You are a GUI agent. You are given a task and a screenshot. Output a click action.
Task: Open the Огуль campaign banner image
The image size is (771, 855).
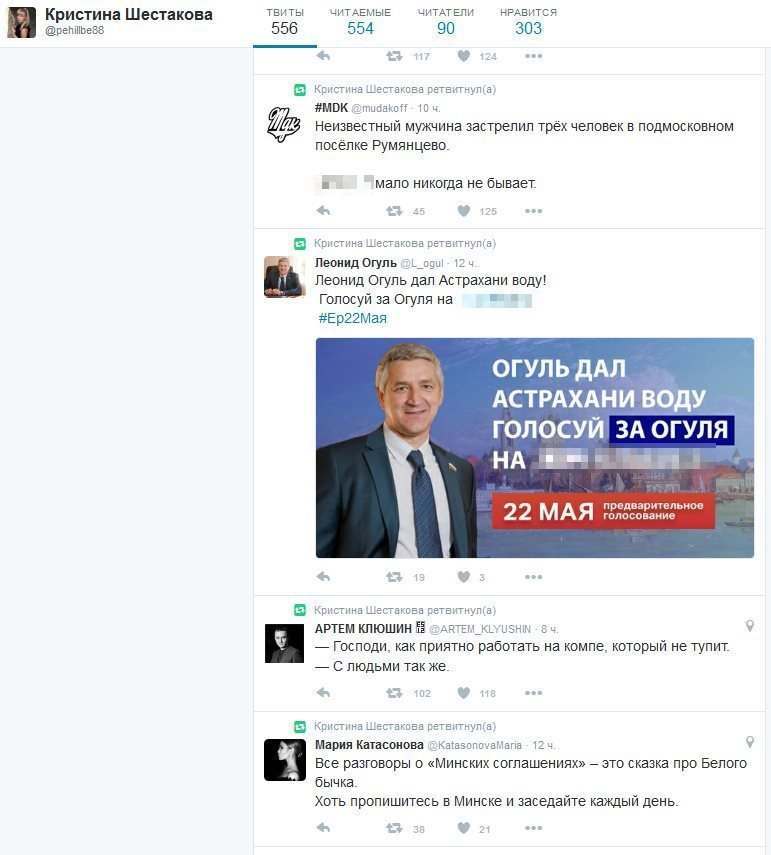click(535, 448)
